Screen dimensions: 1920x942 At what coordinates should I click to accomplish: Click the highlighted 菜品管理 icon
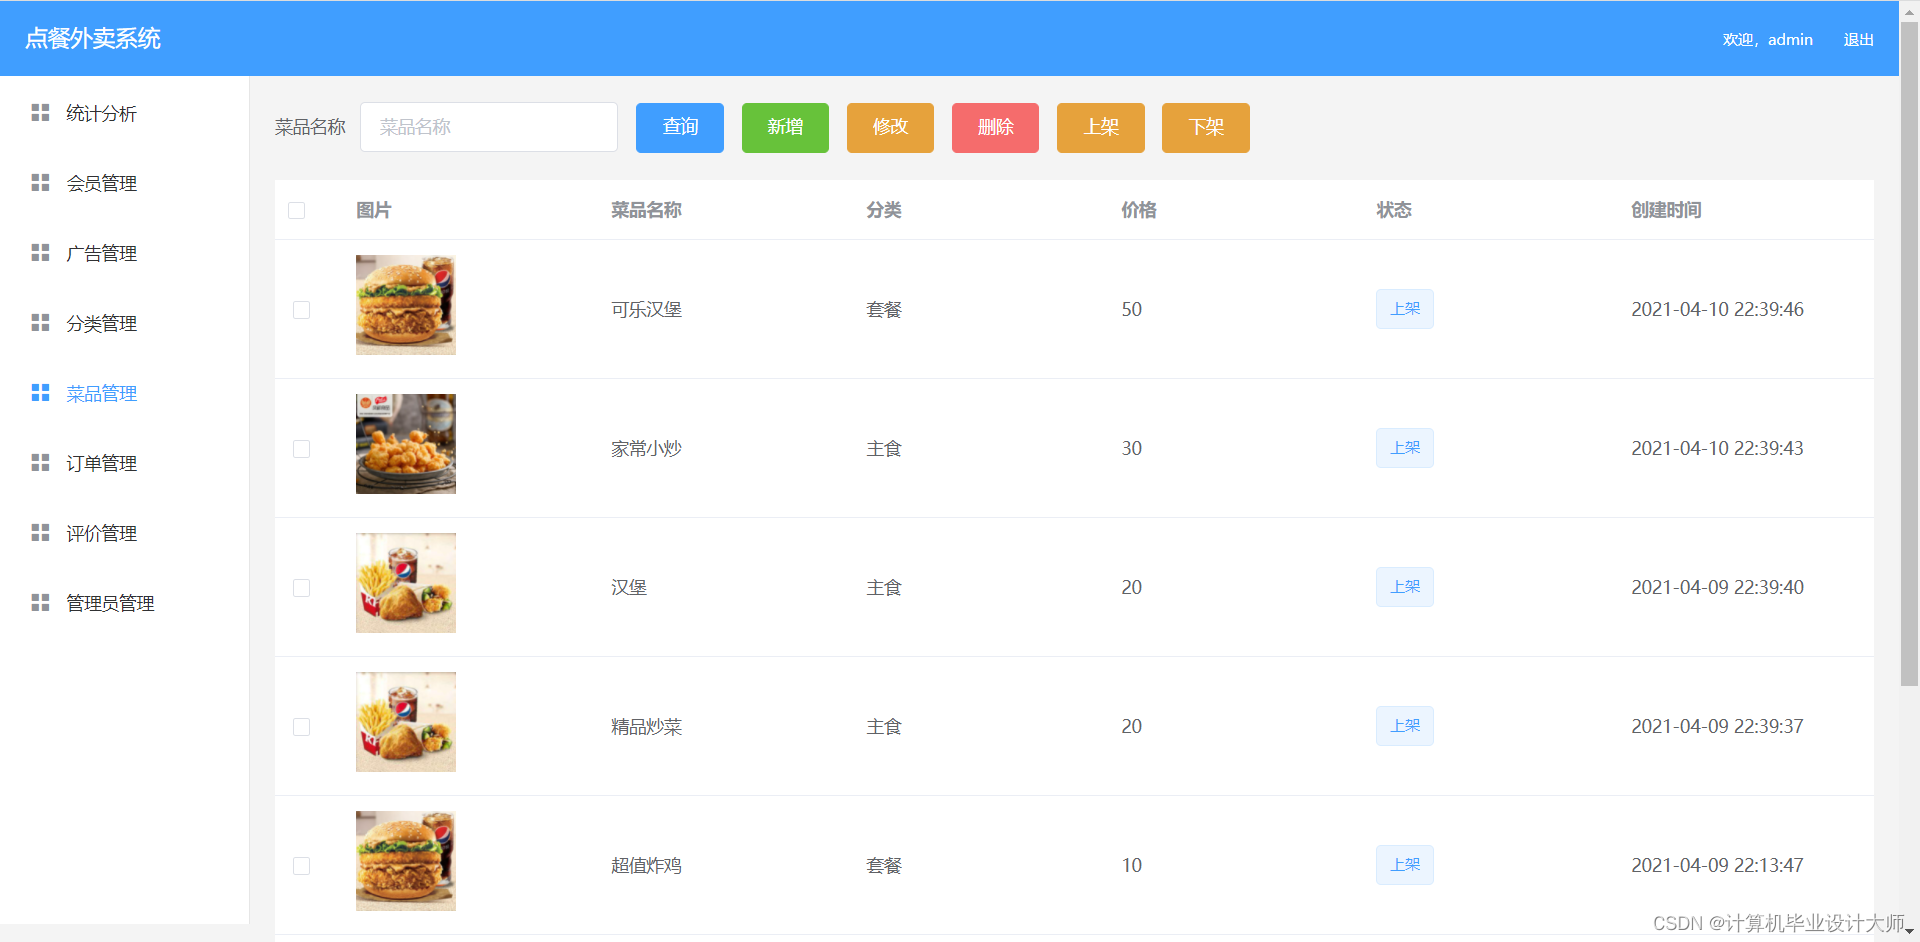click(40, 393)
